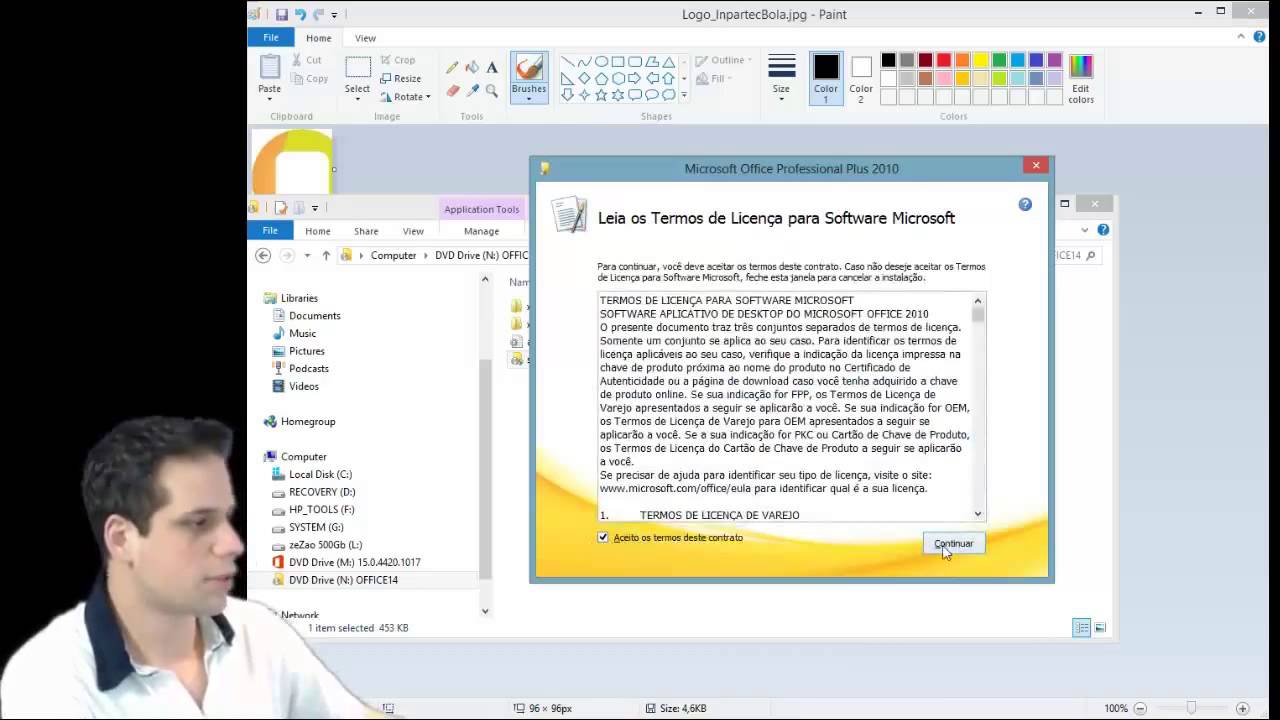Switch to details view icon in Explorer
Viewport: 1280px width, 720px height.
[x=1081, y=628]
